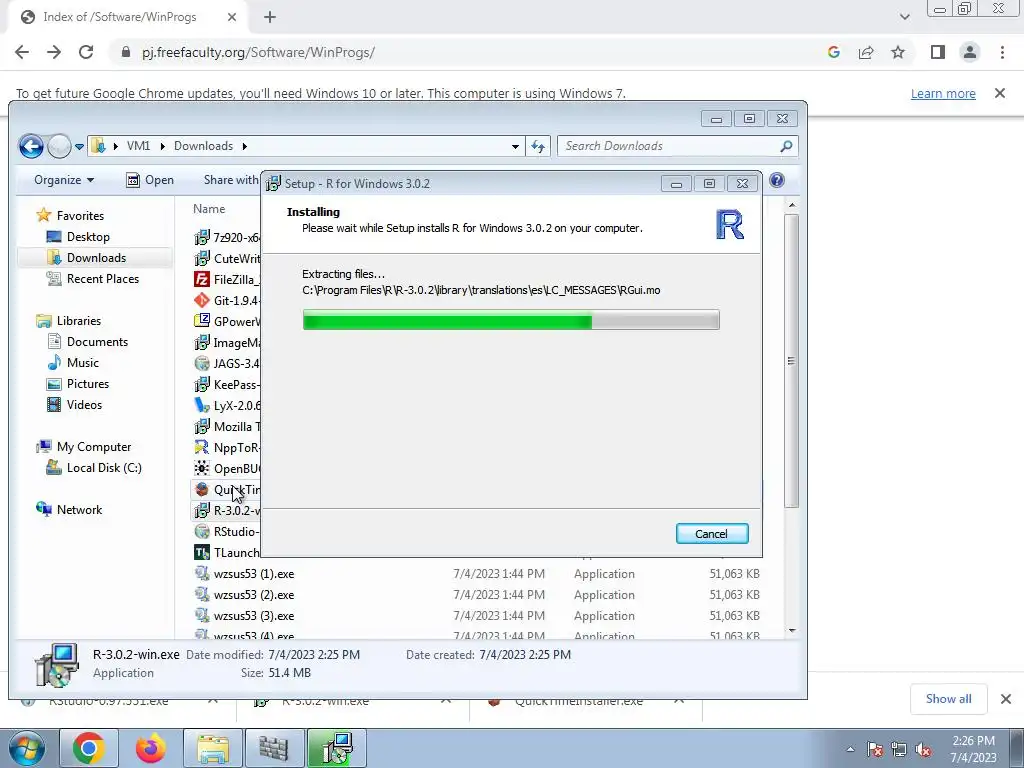Click the Explorer scroll down arrow
This screenshot has height=768, width=1024.
click(x=792, y=630)
